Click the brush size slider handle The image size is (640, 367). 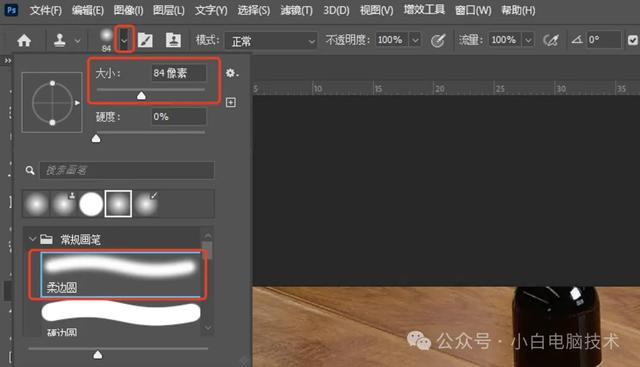coord(141,96)
